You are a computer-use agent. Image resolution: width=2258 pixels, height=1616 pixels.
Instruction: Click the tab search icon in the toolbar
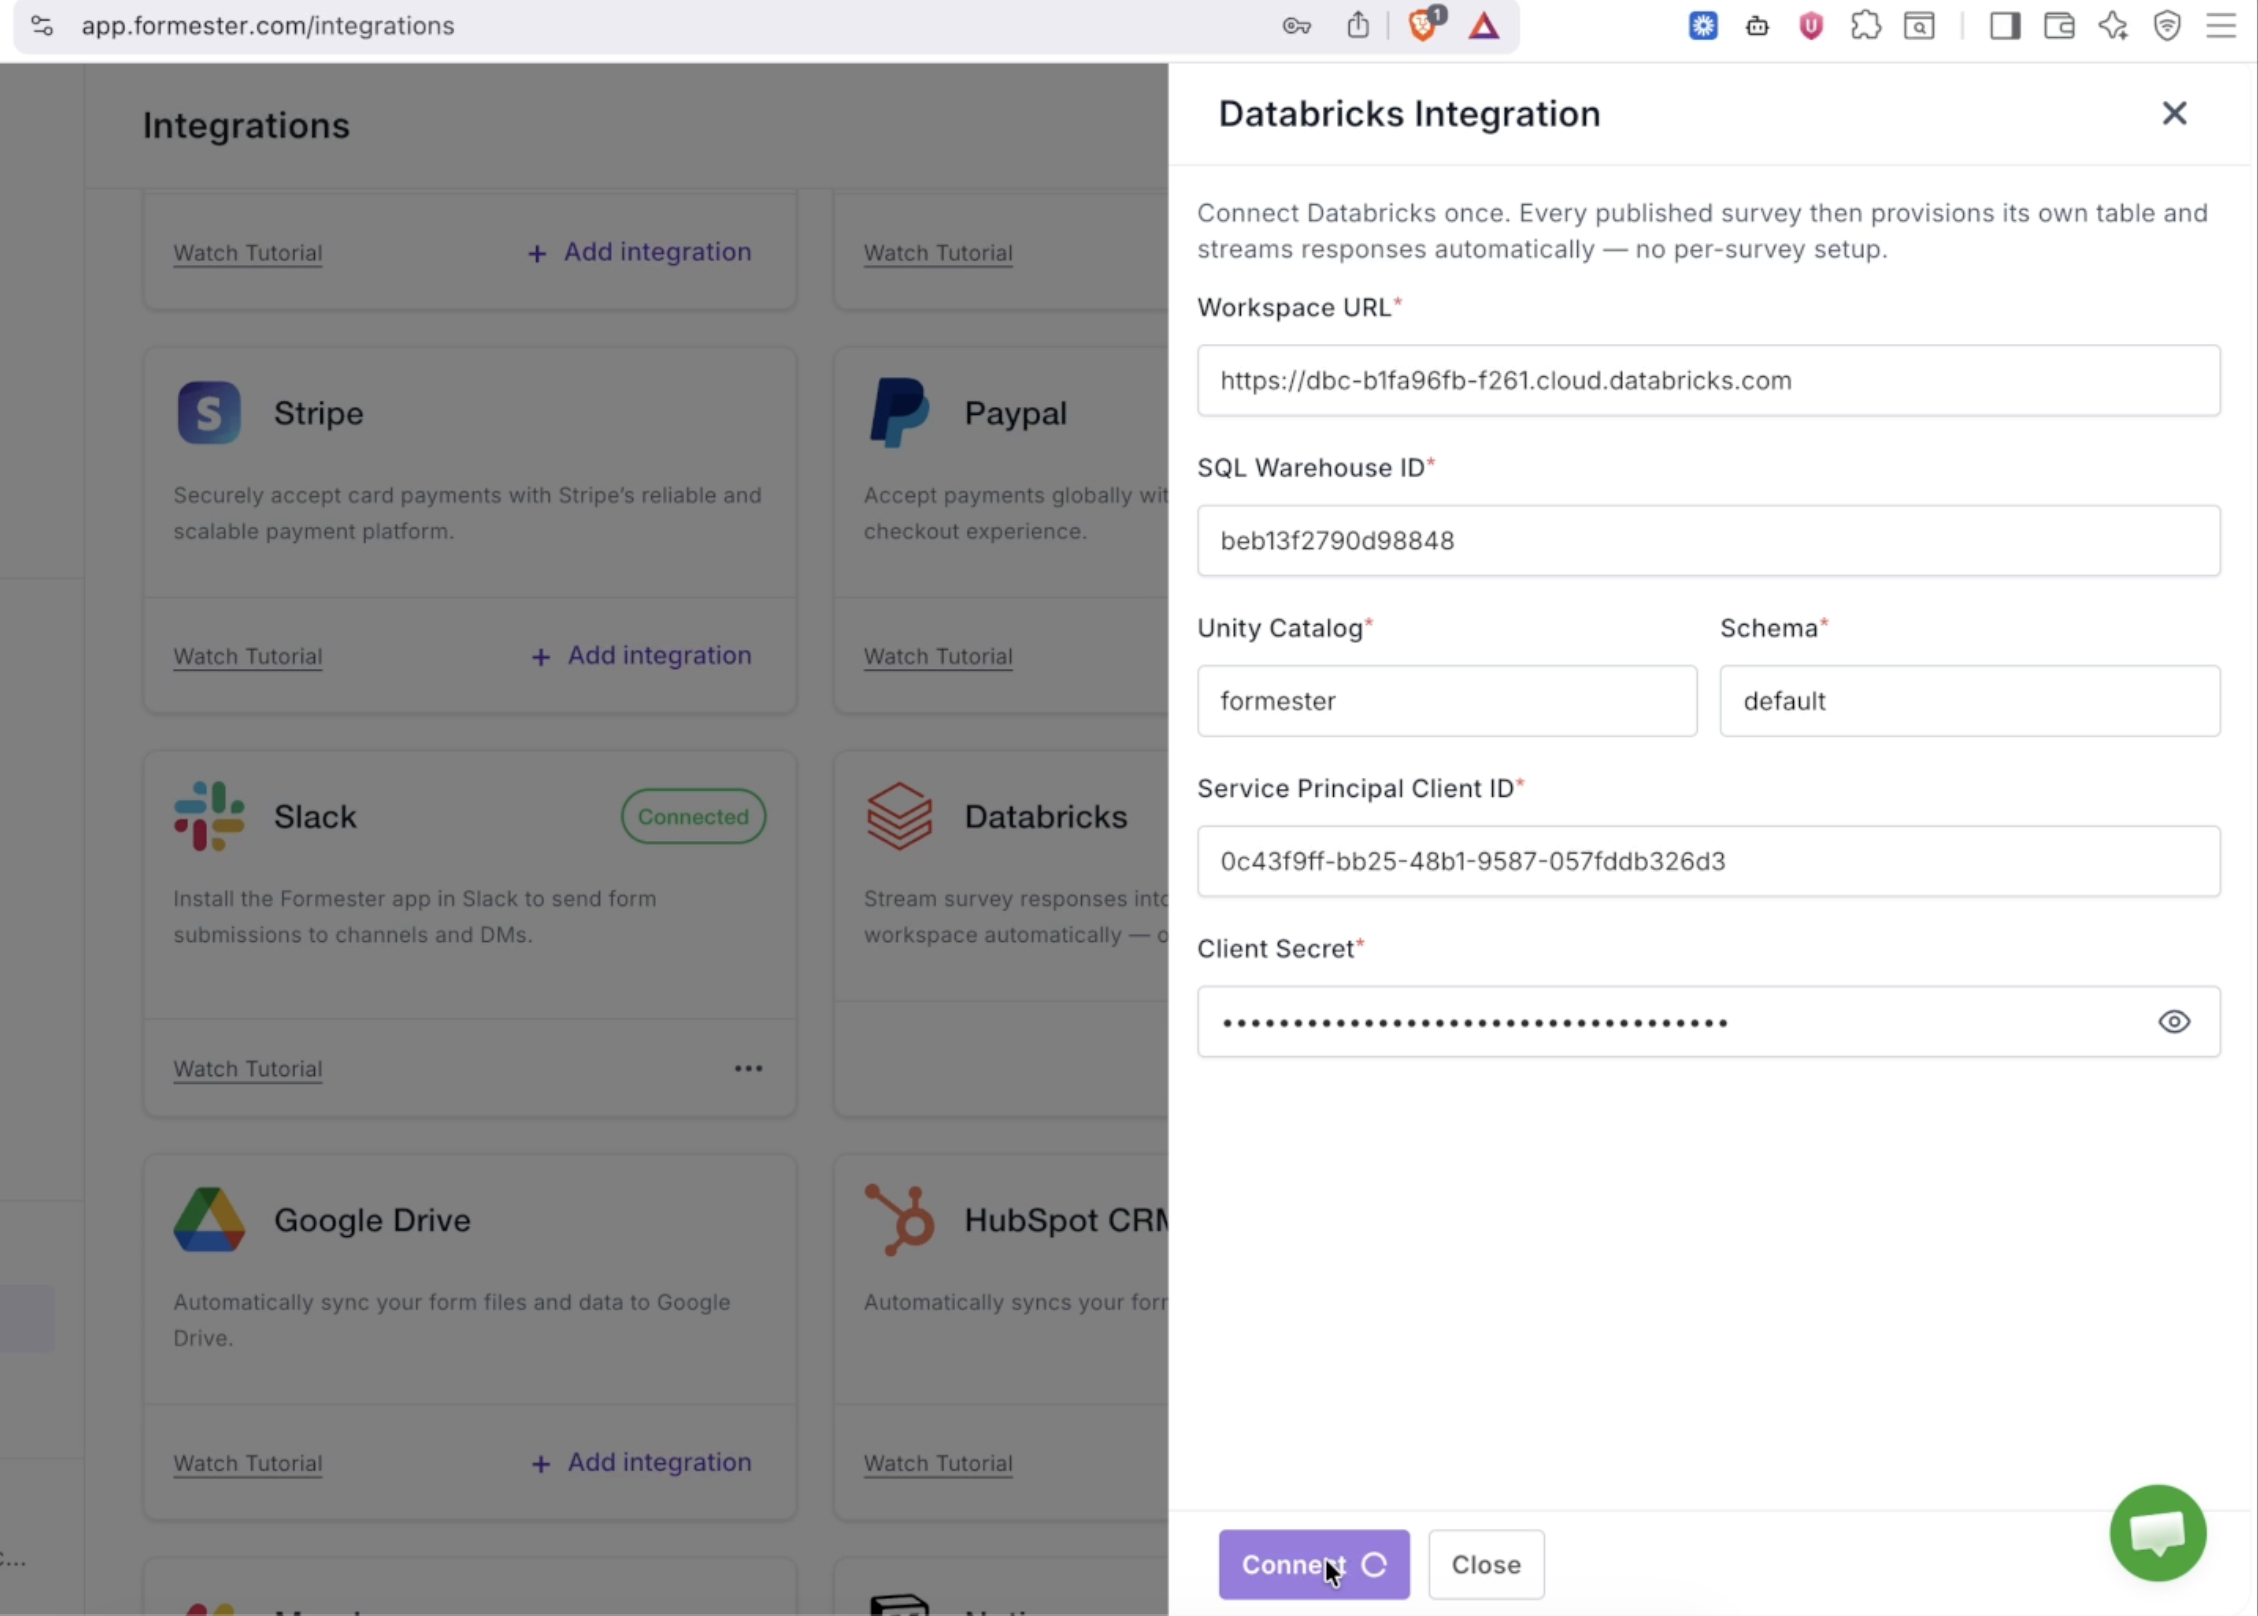[1919, 25]
